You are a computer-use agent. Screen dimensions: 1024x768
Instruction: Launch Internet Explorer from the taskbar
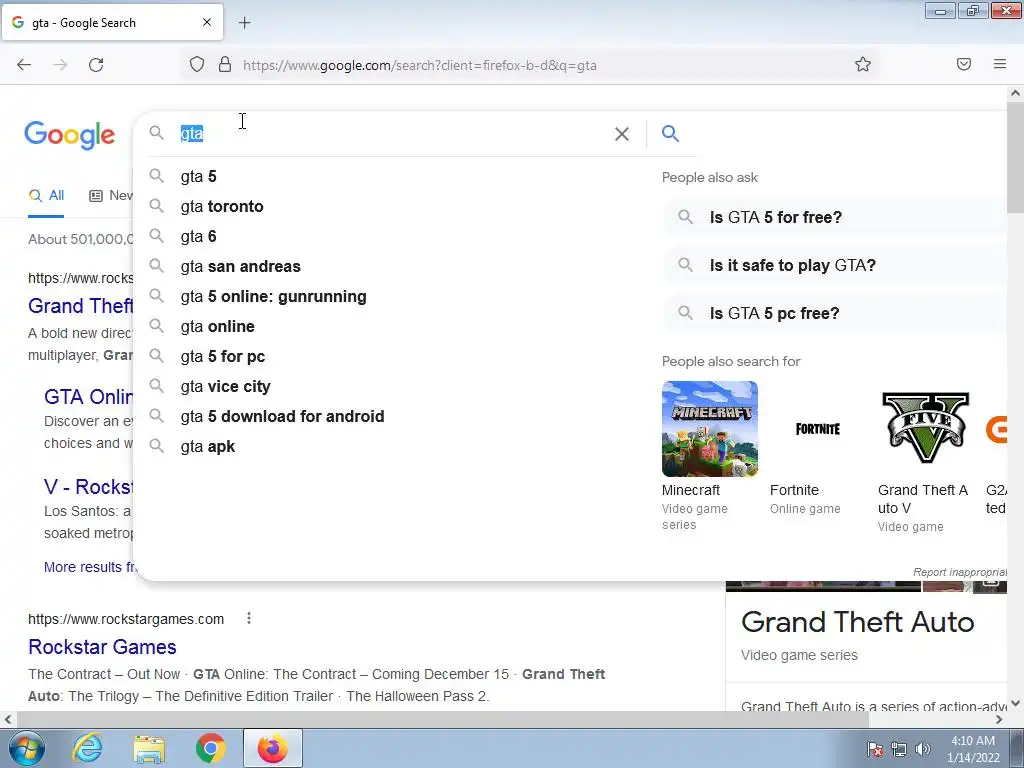87,748
